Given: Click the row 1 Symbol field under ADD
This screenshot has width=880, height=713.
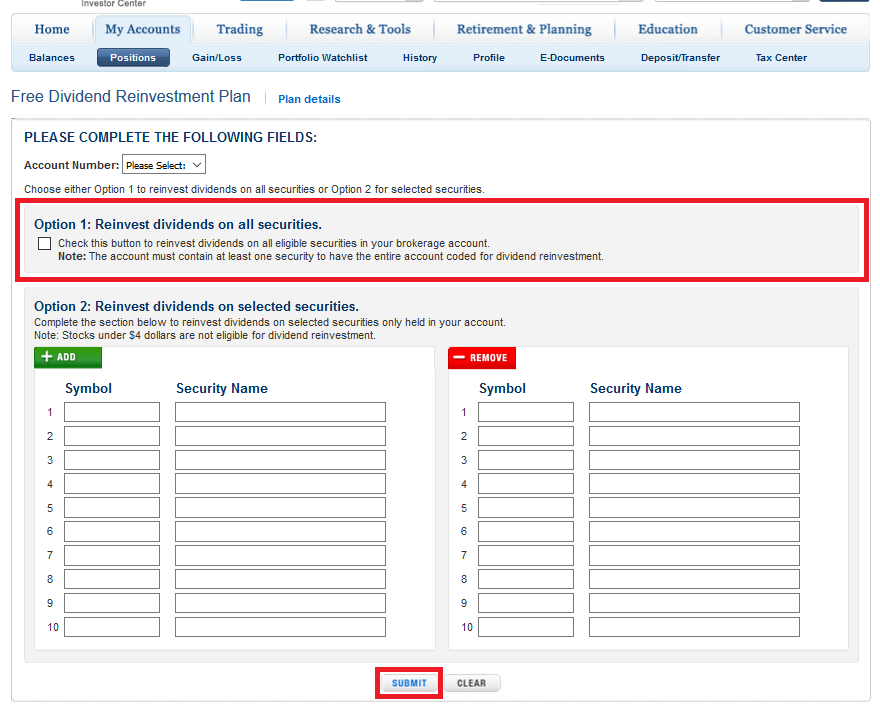Looking at the screenshot, I should coord(112,412).
